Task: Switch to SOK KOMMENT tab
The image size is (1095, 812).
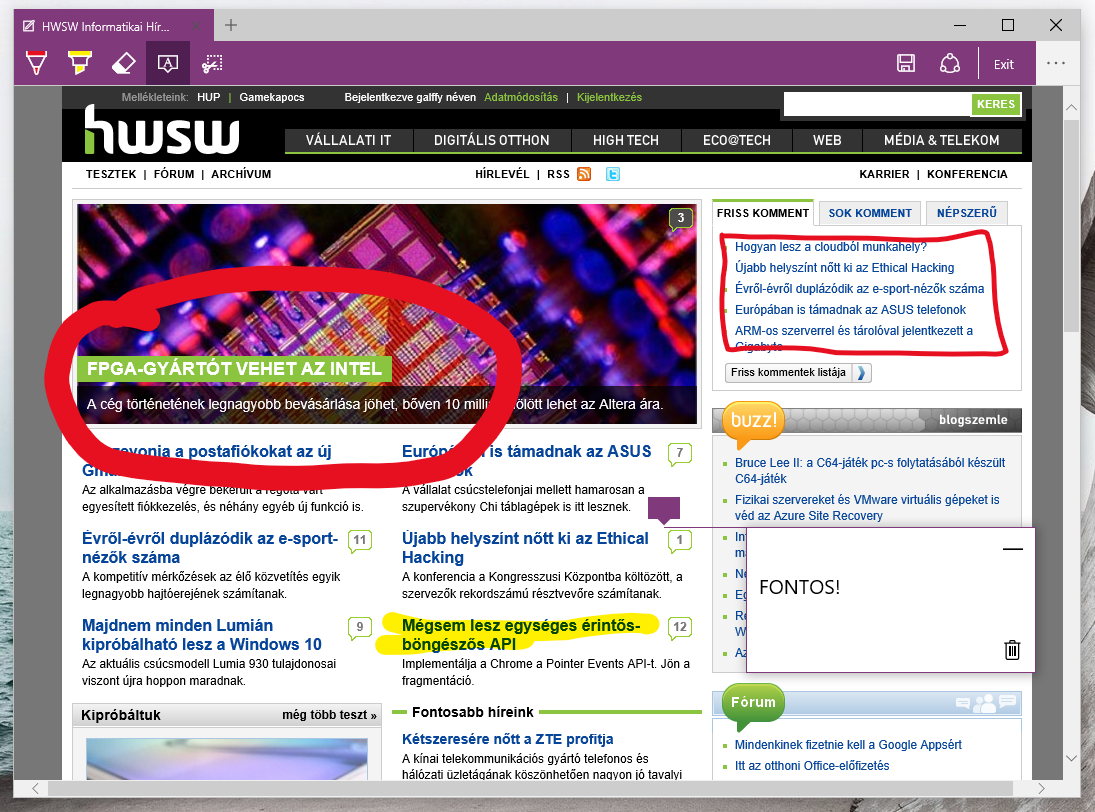Action: pos(869,213)
